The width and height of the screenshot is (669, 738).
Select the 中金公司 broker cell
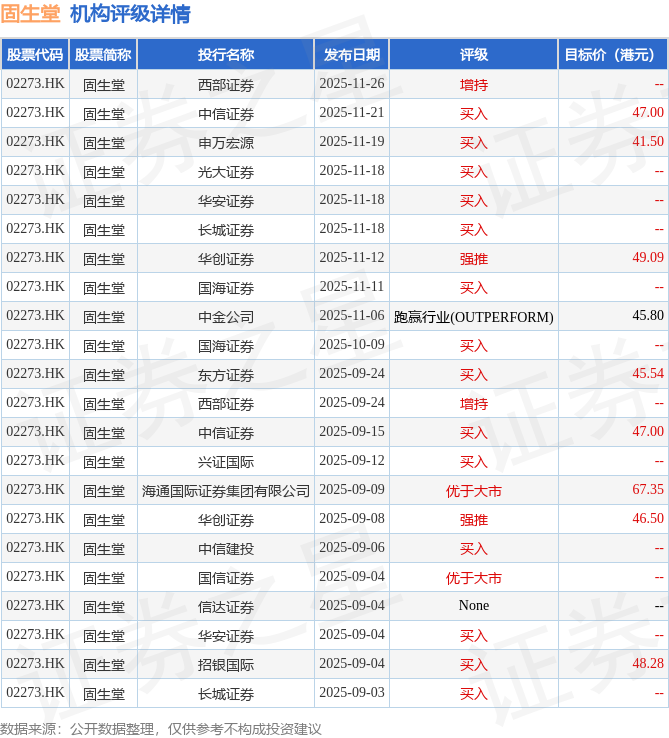[x=226, y=317]
